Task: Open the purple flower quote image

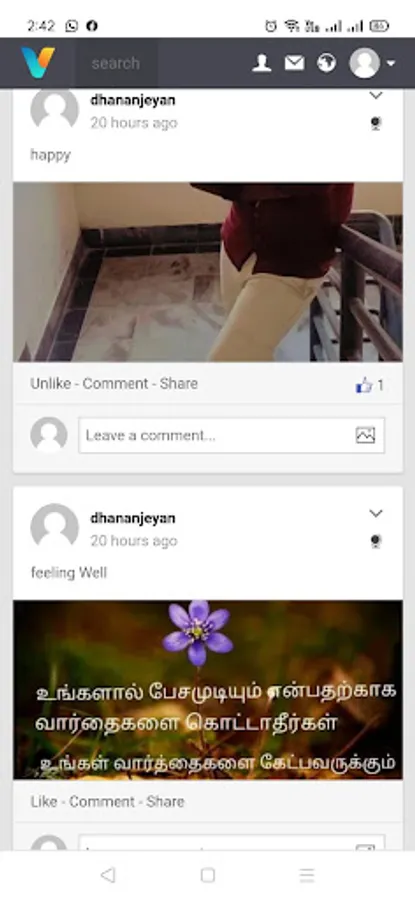Action: pyautogui.click(x=208, y=689)
